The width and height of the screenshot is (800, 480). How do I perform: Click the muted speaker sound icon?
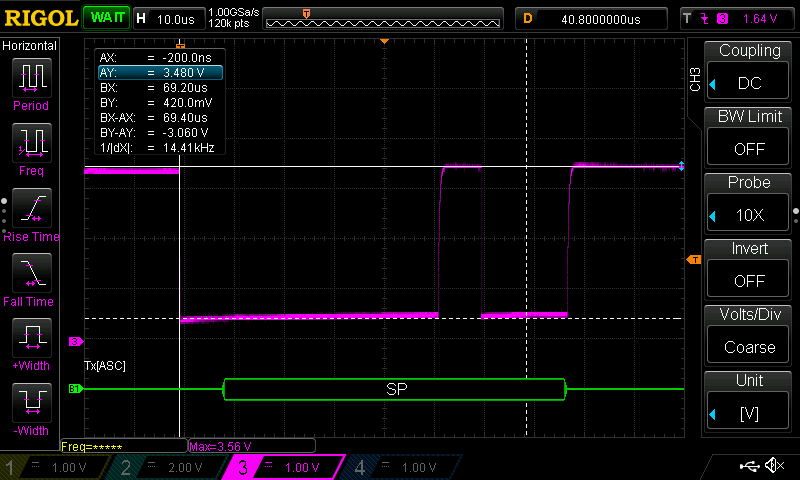(774, 465)
